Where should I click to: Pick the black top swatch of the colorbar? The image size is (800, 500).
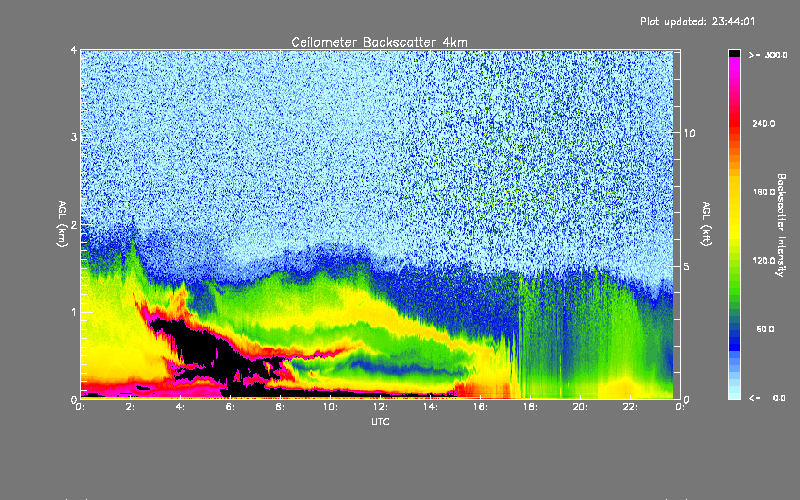pos(734,53)
